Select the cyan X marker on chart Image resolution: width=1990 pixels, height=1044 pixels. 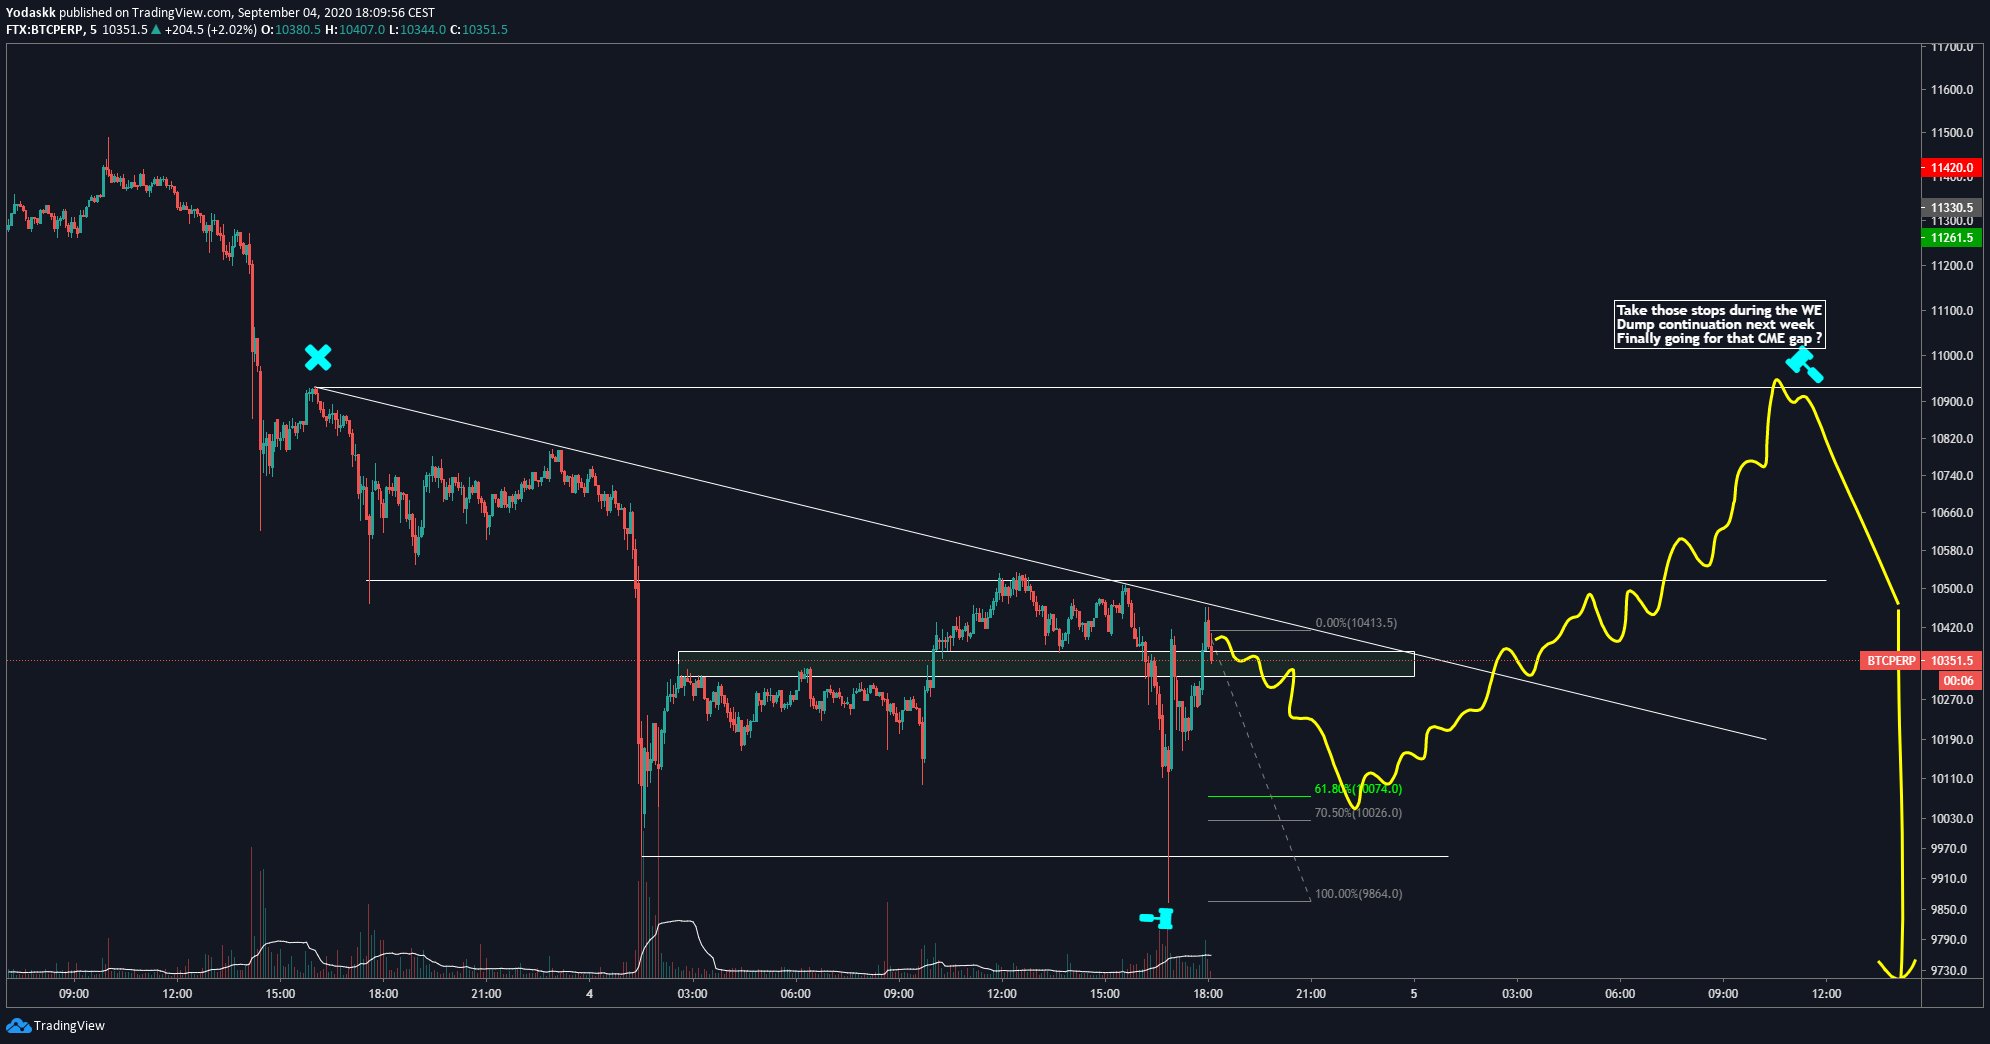318,357
